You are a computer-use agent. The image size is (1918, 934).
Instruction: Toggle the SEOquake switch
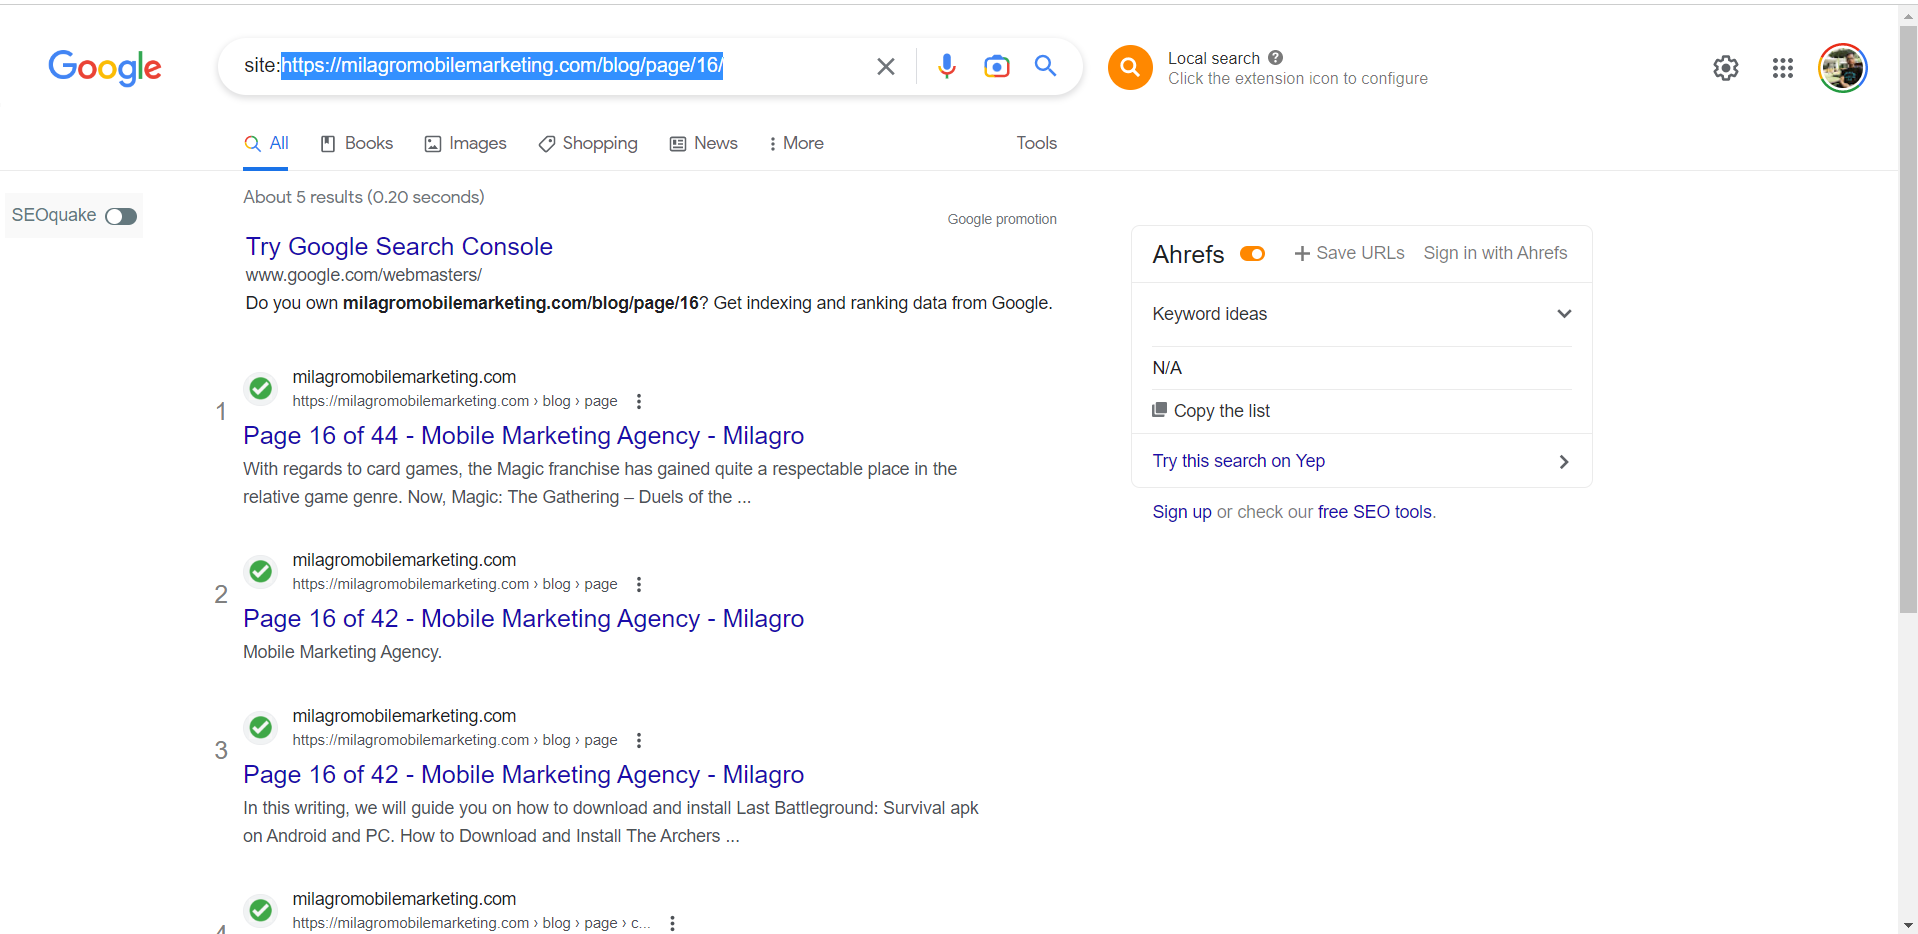121,216
